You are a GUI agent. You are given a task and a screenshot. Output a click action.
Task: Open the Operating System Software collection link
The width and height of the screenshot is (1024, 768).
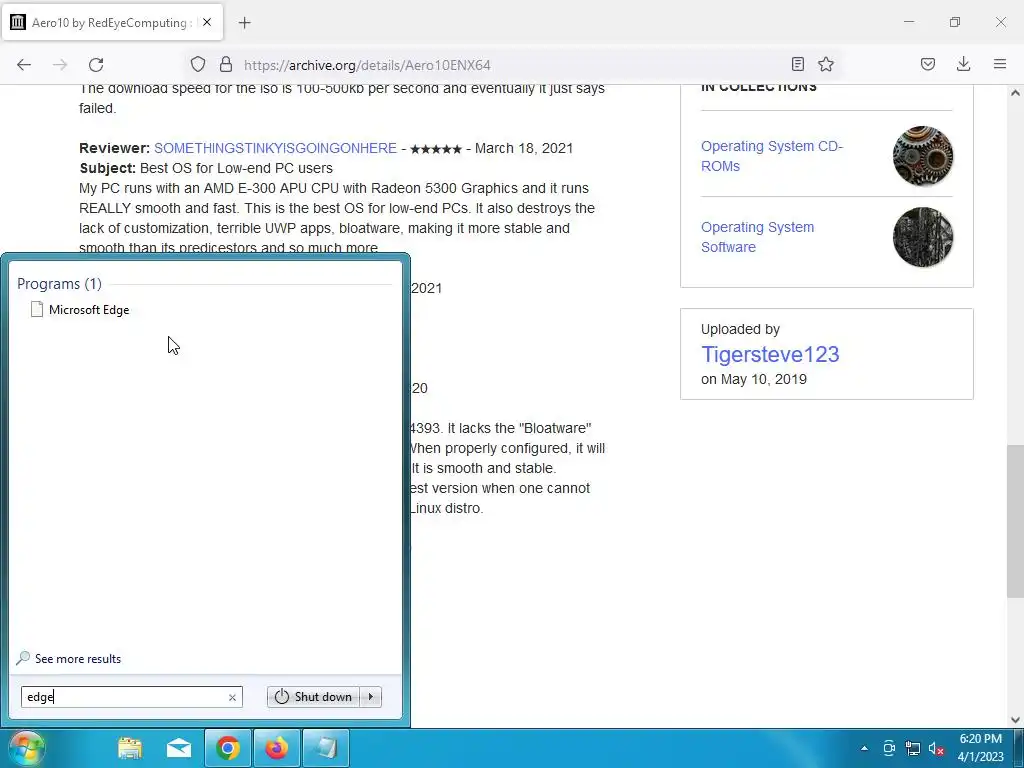(758, 237)
